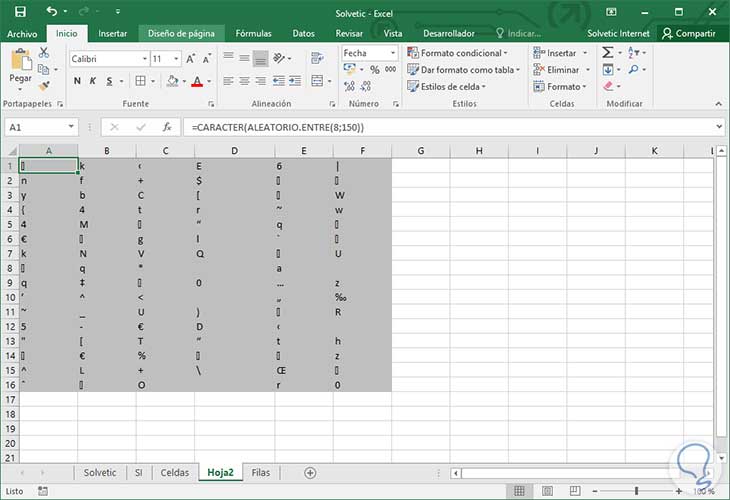Screen dimensions: 730x500
Task: Switch to the Fórmulas ribbon tab
Action: pyautogui.click(x=253, y=34)
